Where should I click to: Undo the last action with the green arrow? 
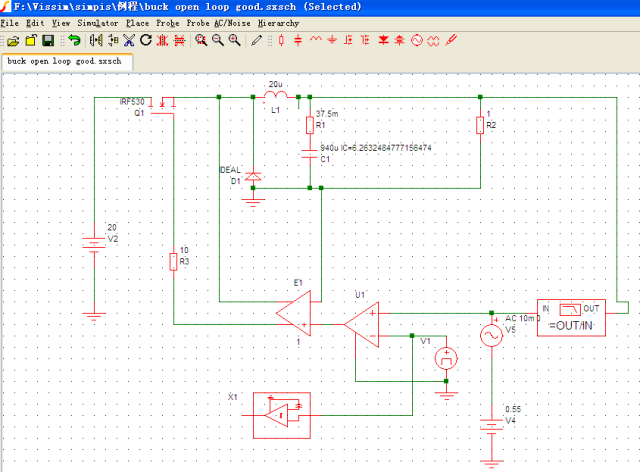(x=74, y=40)
